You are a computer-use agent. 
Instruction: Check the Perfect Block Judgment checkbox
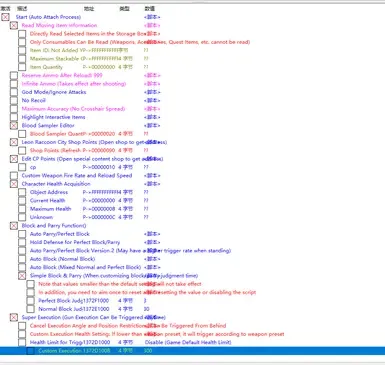coord(30,301)
